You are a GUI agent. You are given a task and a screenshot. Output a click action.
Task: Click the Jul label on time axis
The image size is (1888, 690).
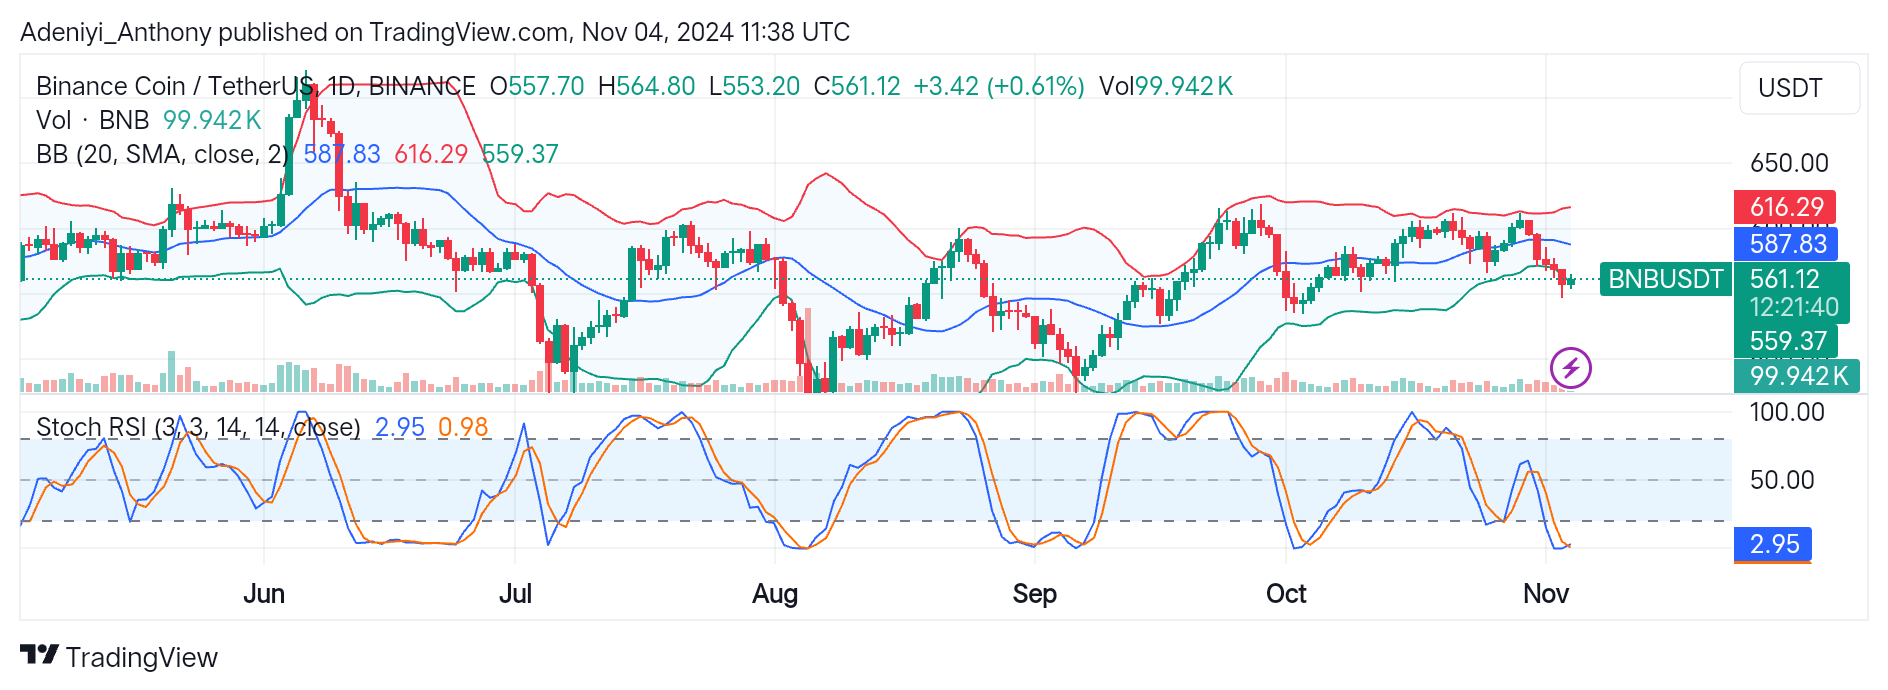(x=515, y=594)
